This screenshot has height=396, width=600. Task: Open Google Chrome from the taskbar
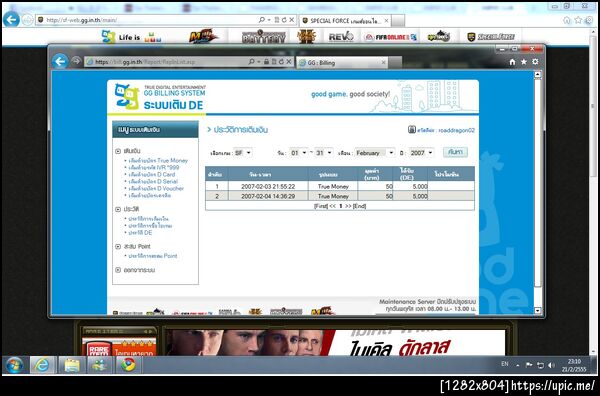(x=129, y=365)
